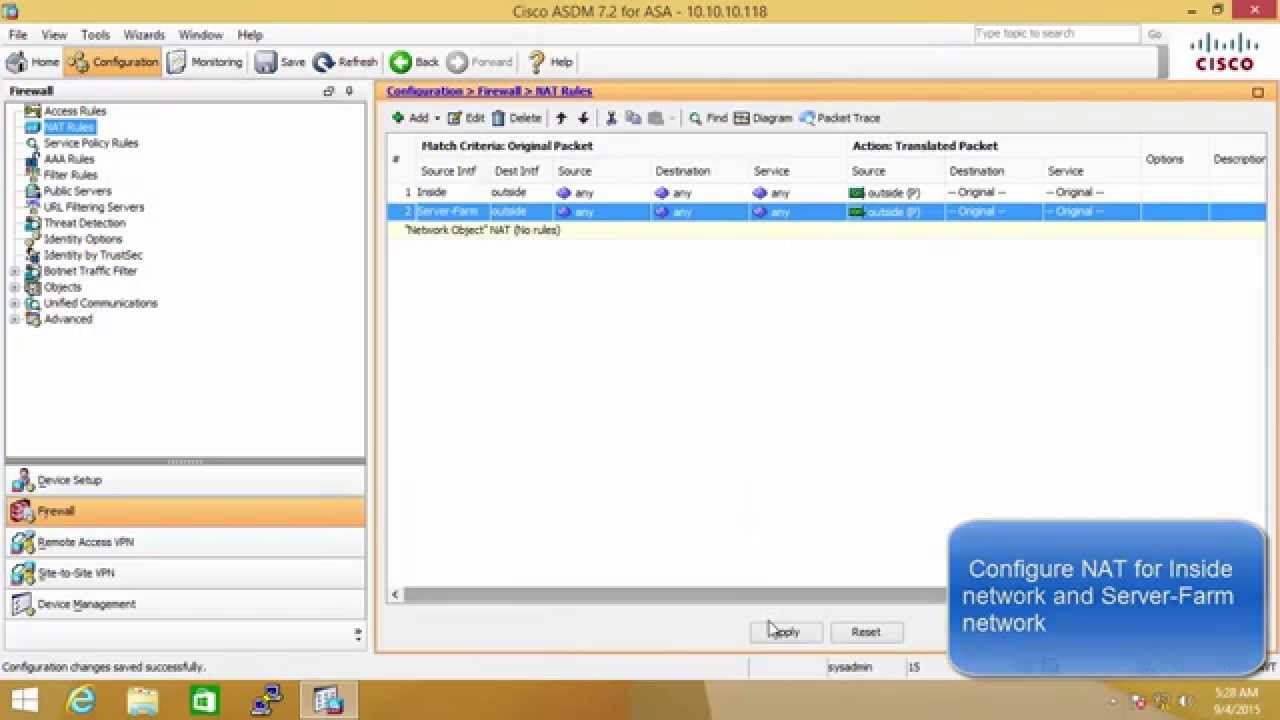Screen dimensions: 1280x720
Task: Open File Explorer from the taskbar
Action: point(143,700)
